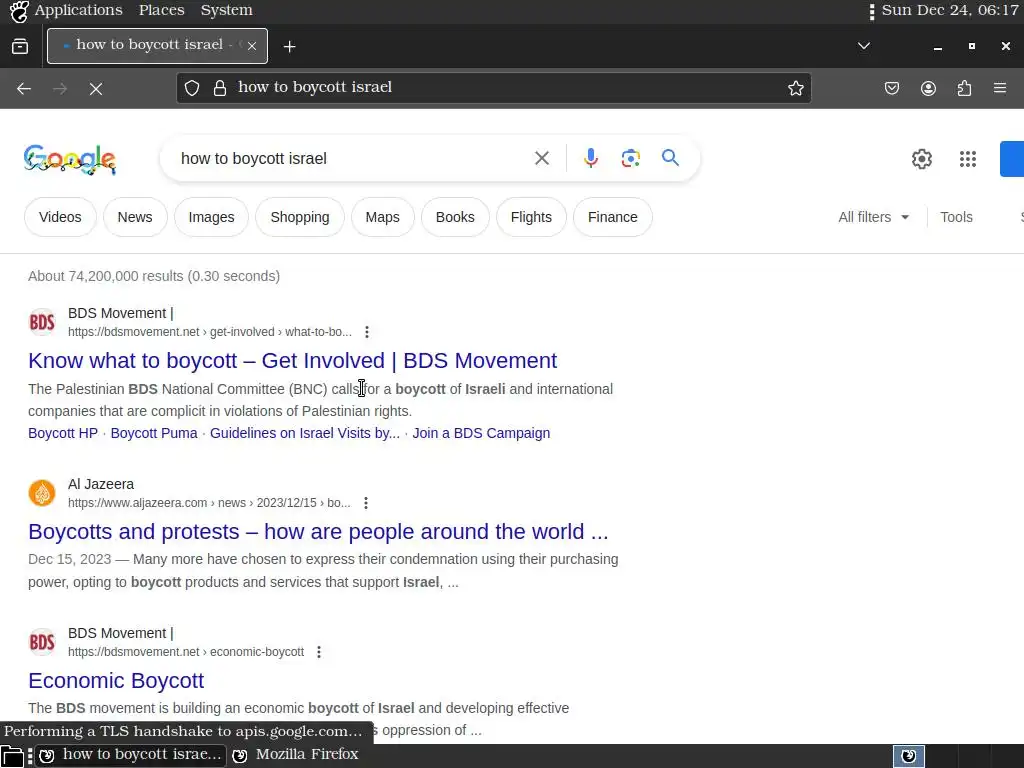The image size is (1024, 768).
Task: Submit search with magnifier icon
Action: coord(670,157)
